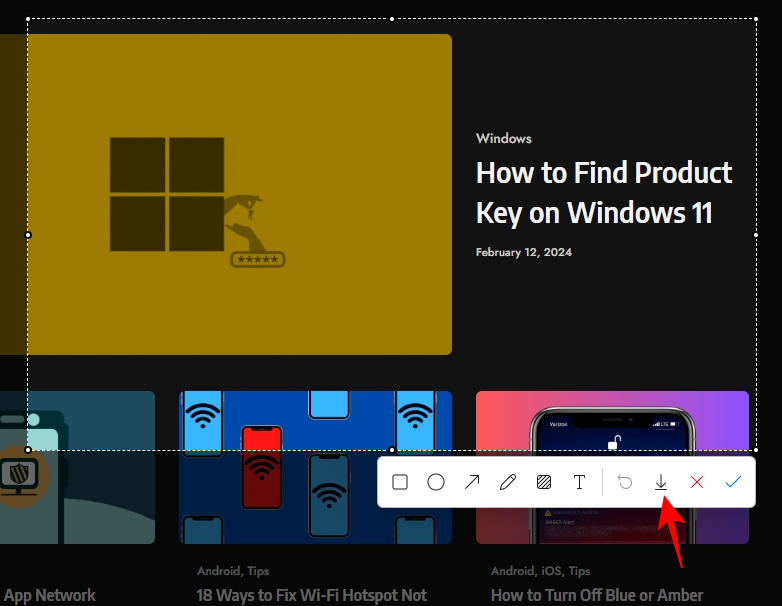782x606 pixels.
Task: Click the bottom-left selection corner handle
Action: coord(28,450)
